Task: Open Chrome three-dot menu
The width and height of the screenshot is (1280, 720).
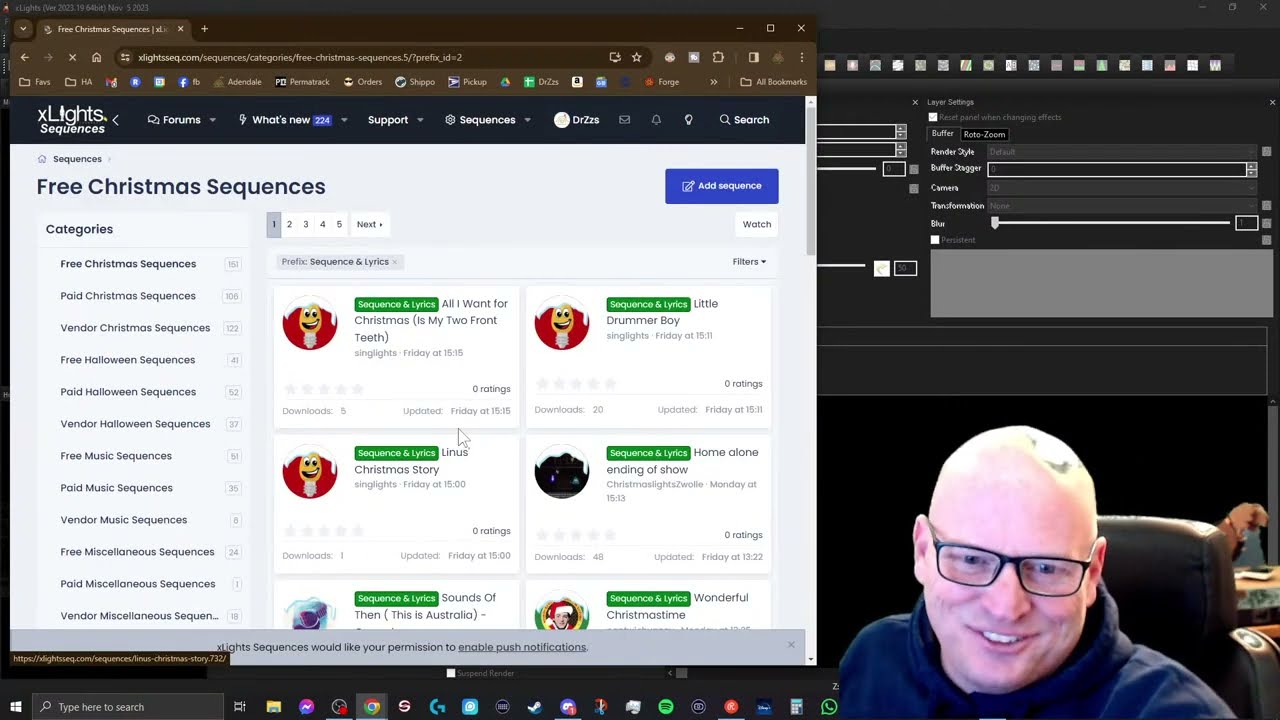Action: pos(801,57)
